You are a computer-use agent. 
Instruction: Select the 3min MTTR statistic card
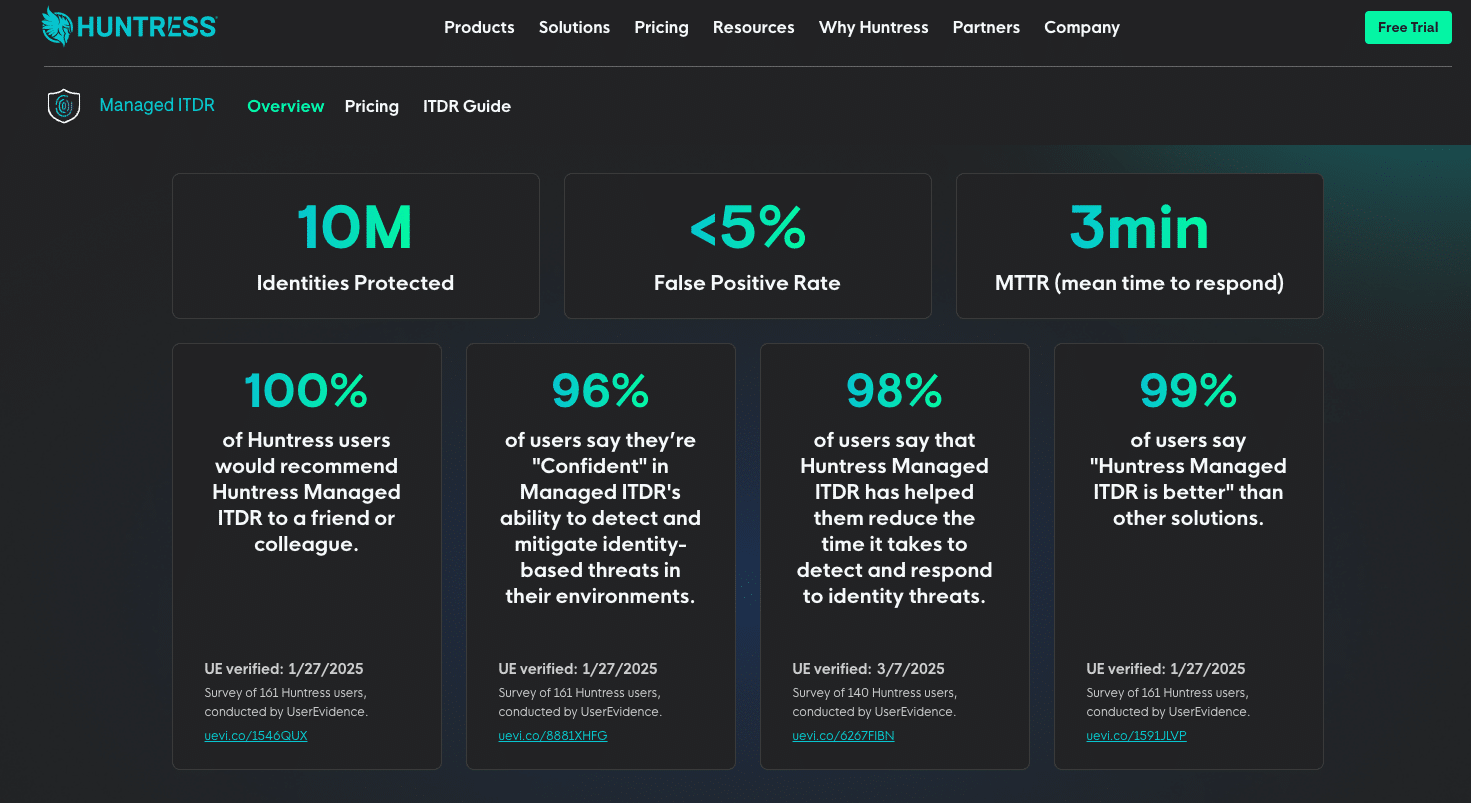pyautogui.click(x=1139, y=246)
